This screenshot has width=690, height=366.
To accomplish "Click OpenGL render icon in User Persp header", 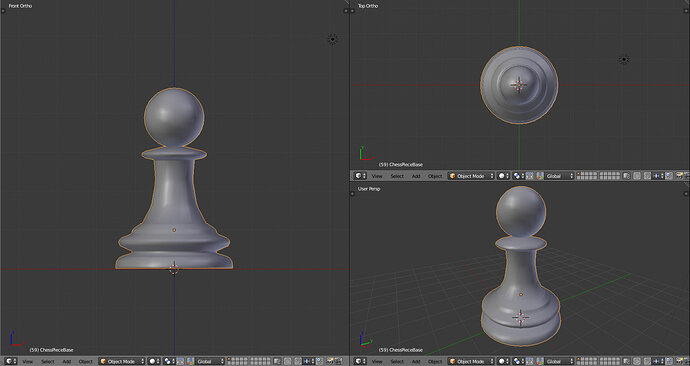I will tap(680, 361).
